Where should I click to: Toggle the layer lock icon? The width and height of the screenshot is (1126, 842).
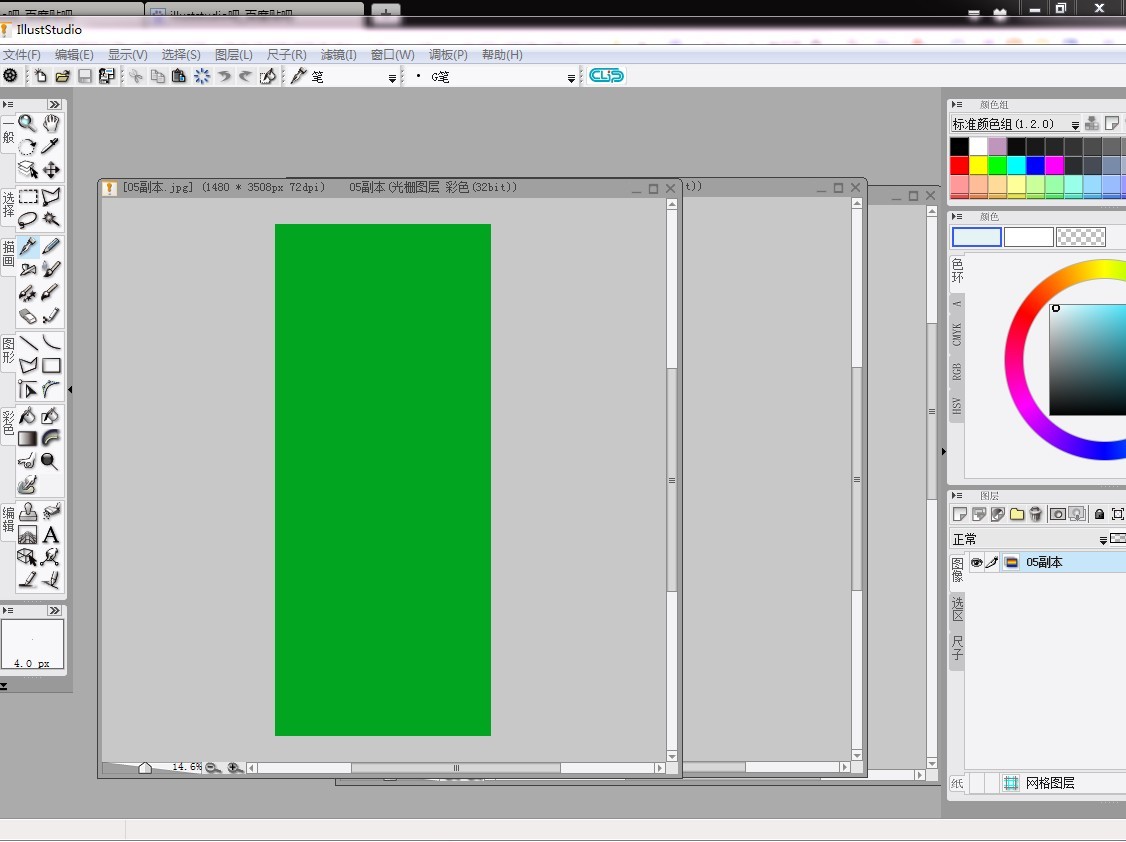point(1099,514)
